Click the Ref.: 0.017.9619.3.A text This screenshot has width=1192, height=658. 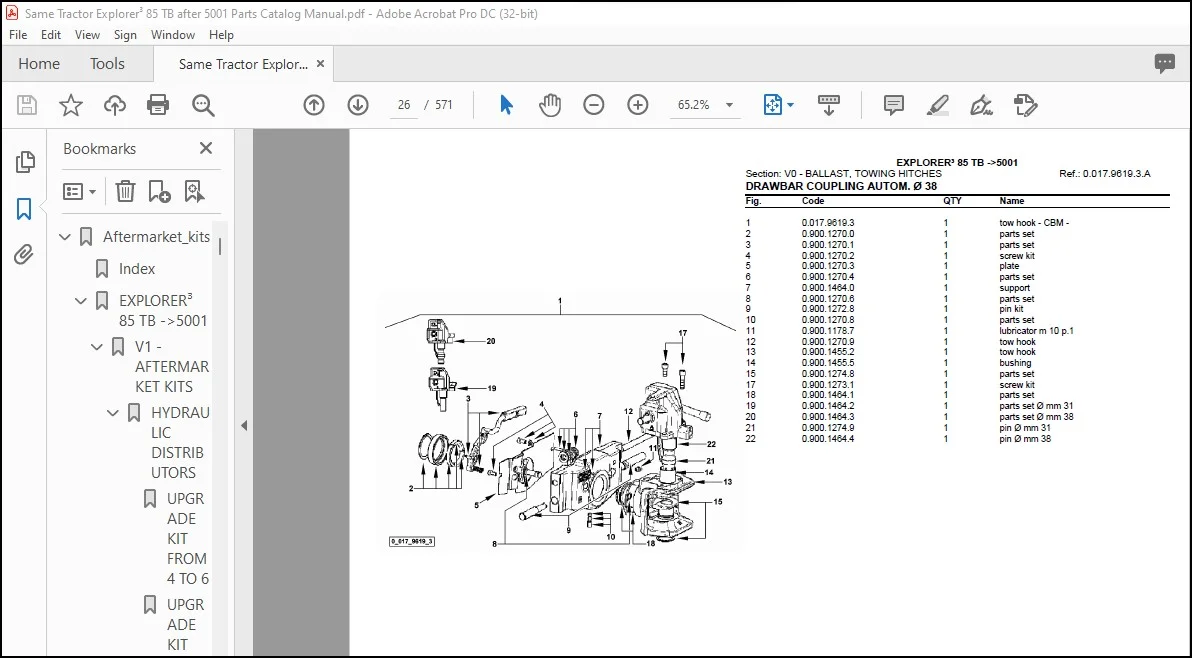[1105, 174]
